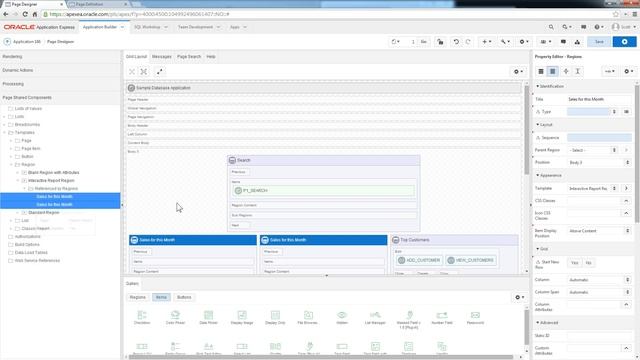Open the Utilities wrench menu
Screen dimensions: 640x360
(505, 42)
